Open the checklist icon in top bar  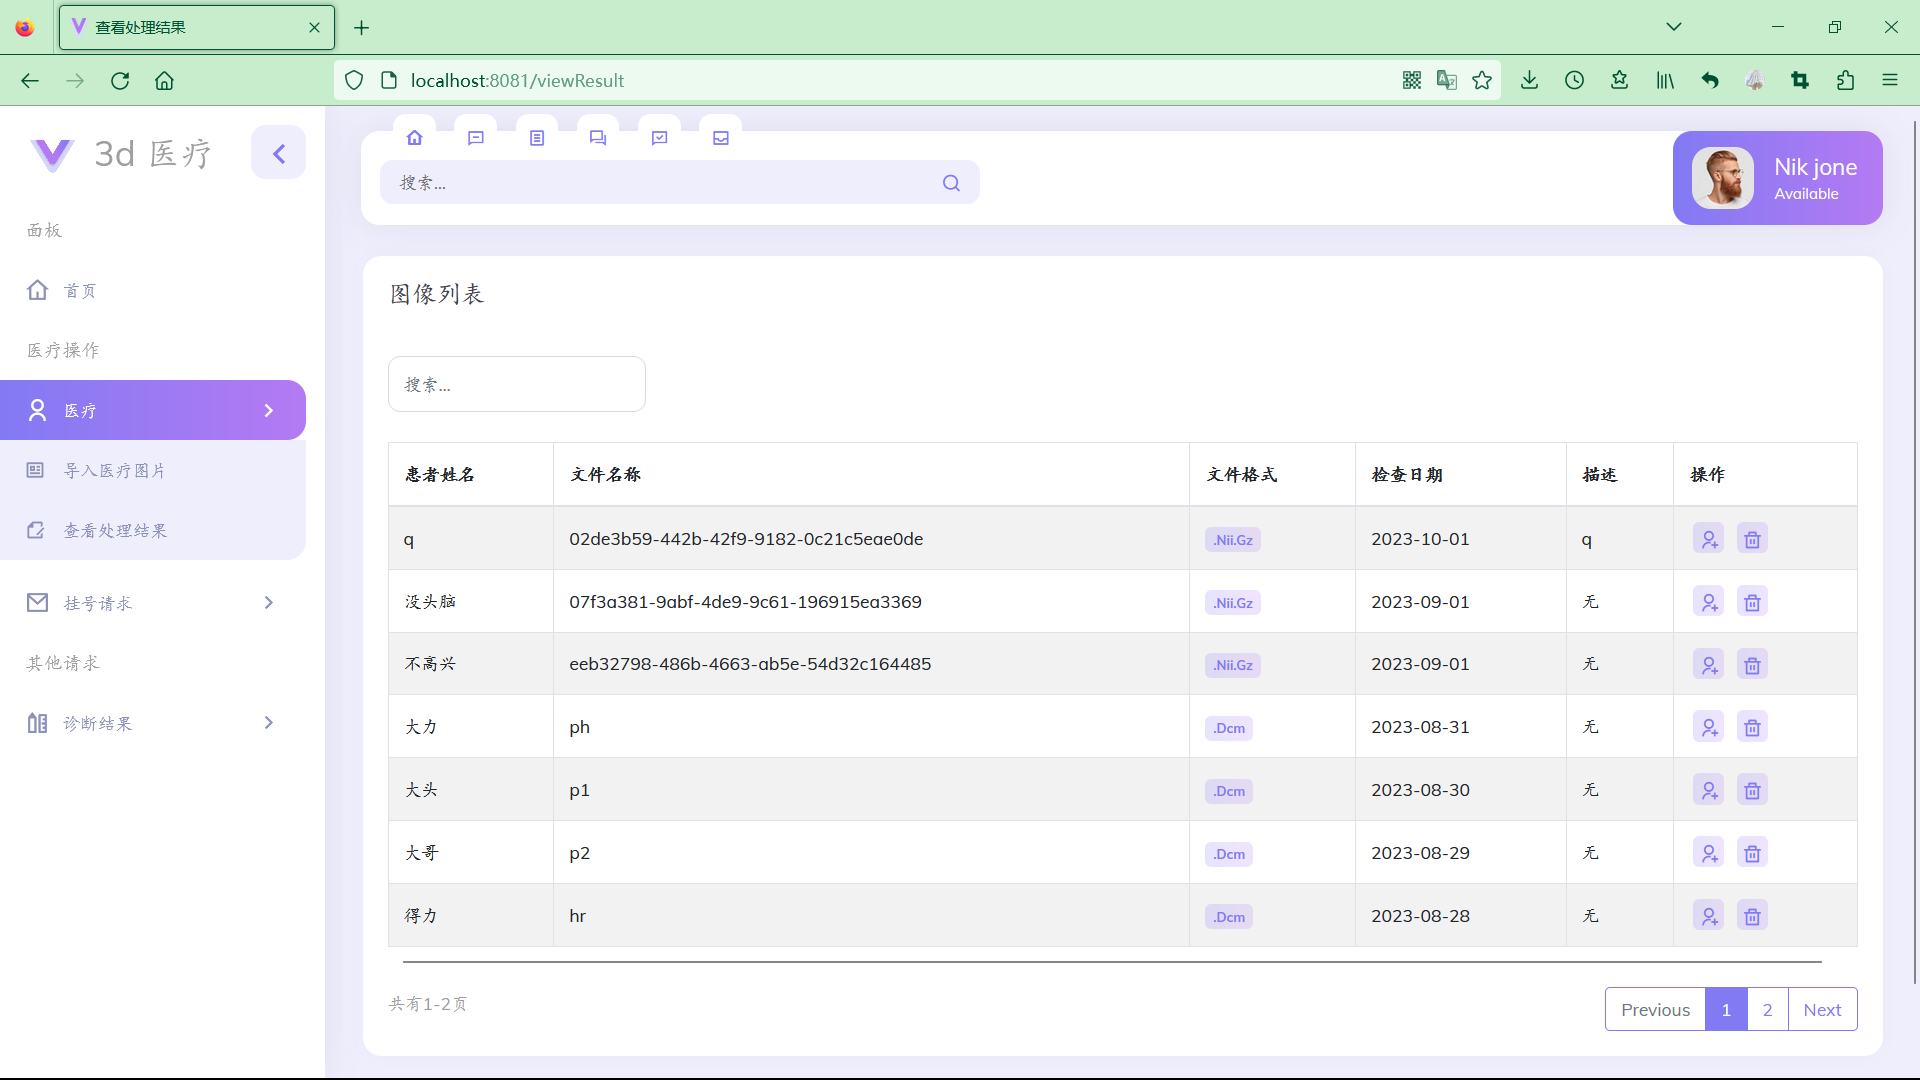click(660, 138)
